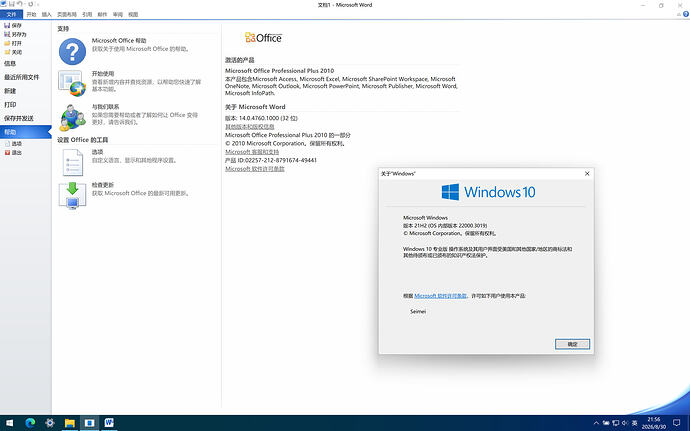Open File Explorer from the taskbar

[70, 423]
